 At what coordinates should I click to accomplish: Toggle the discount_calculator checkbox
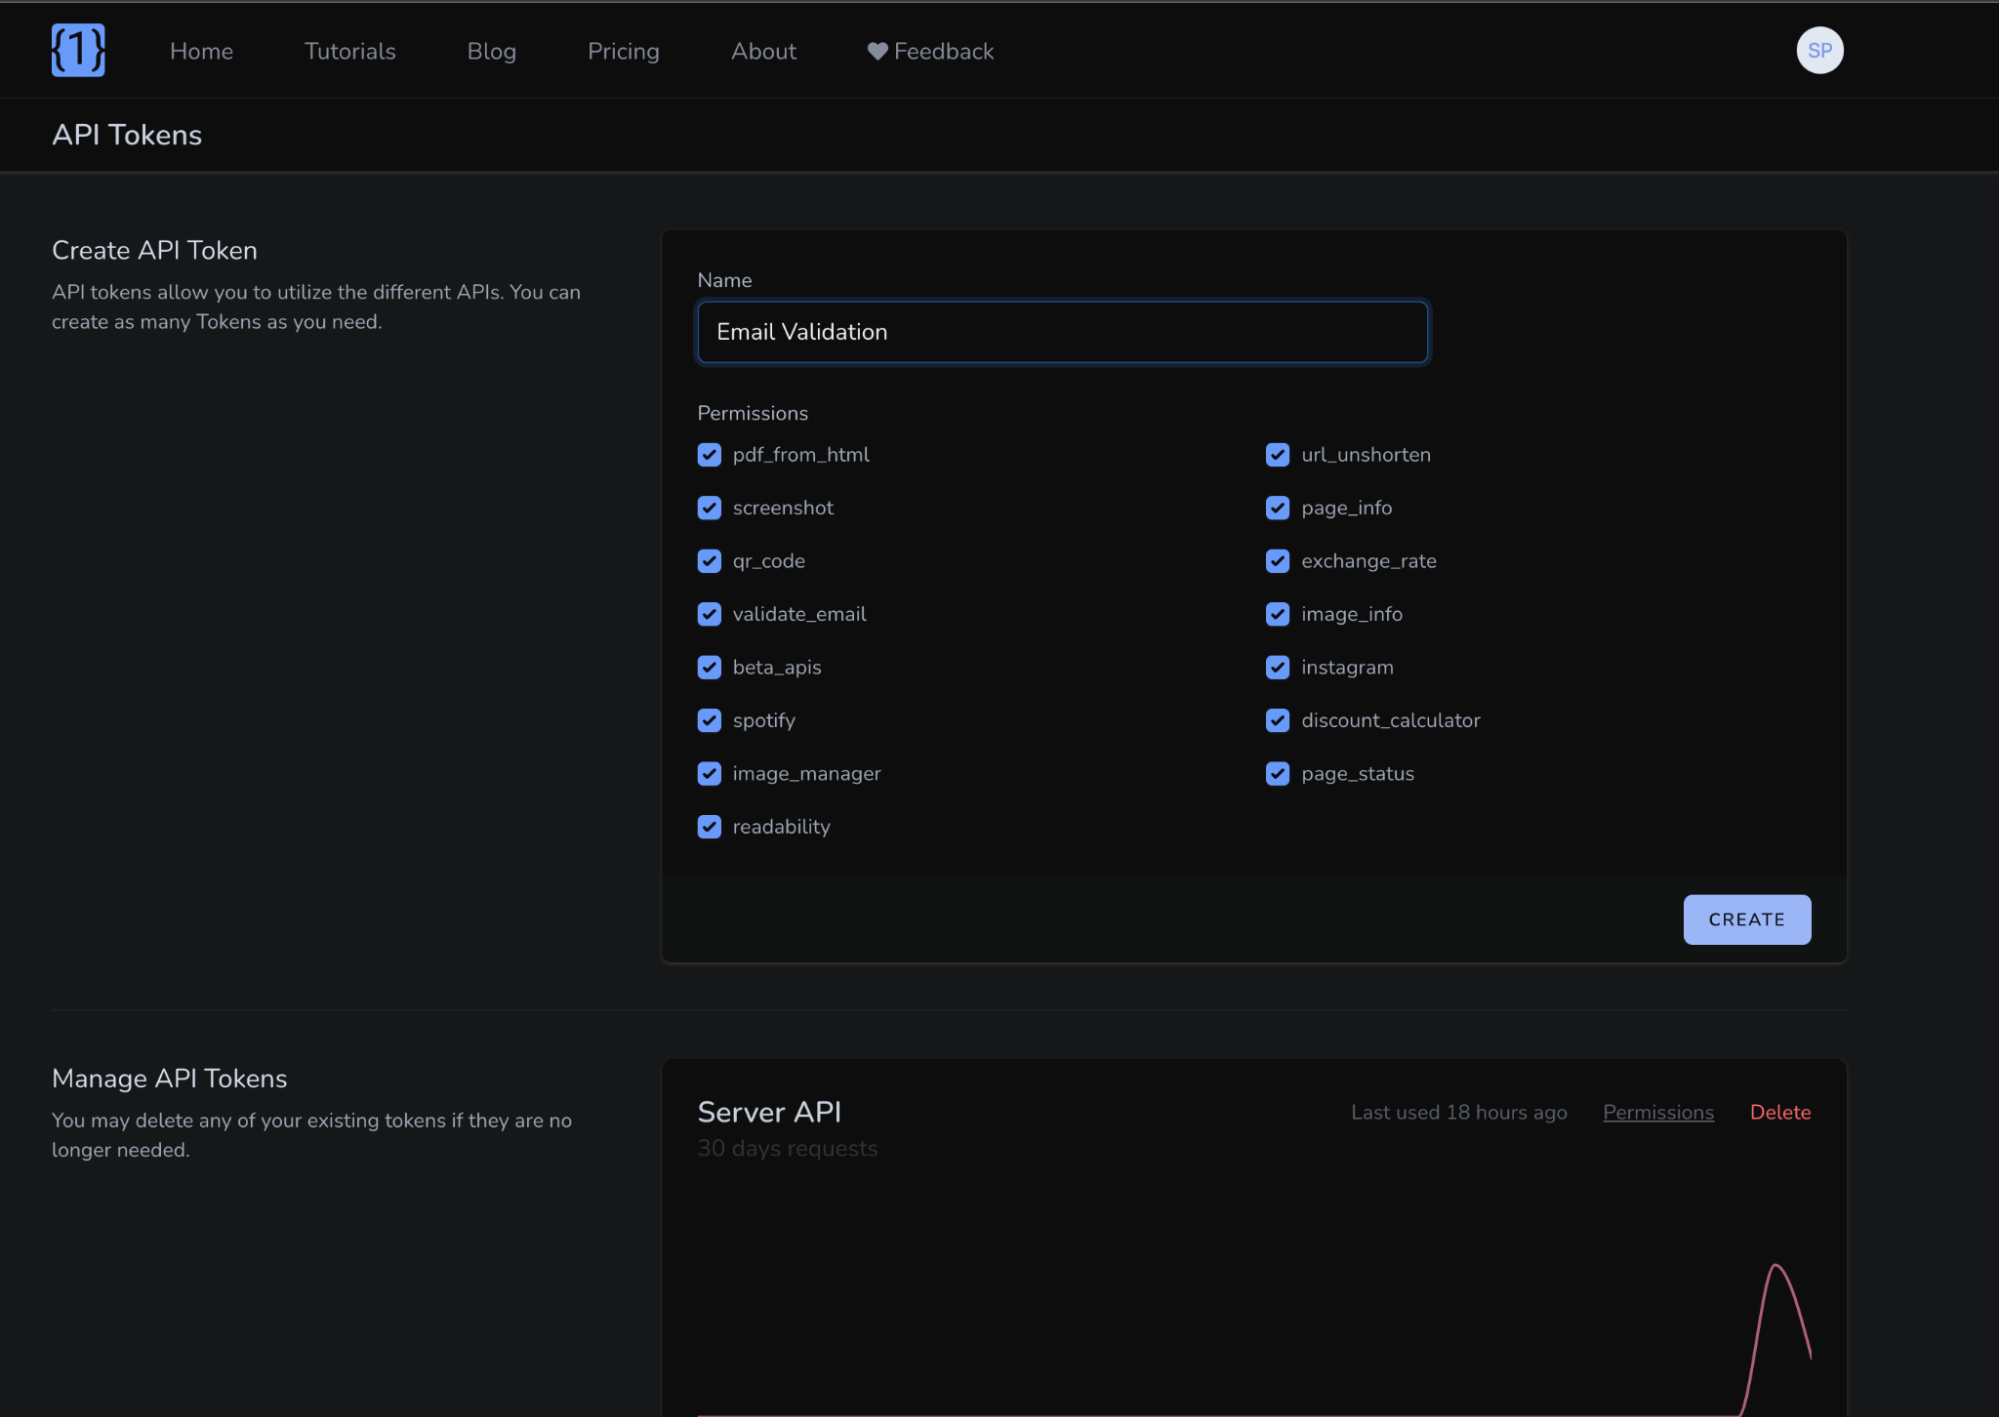click(1277, 720)
